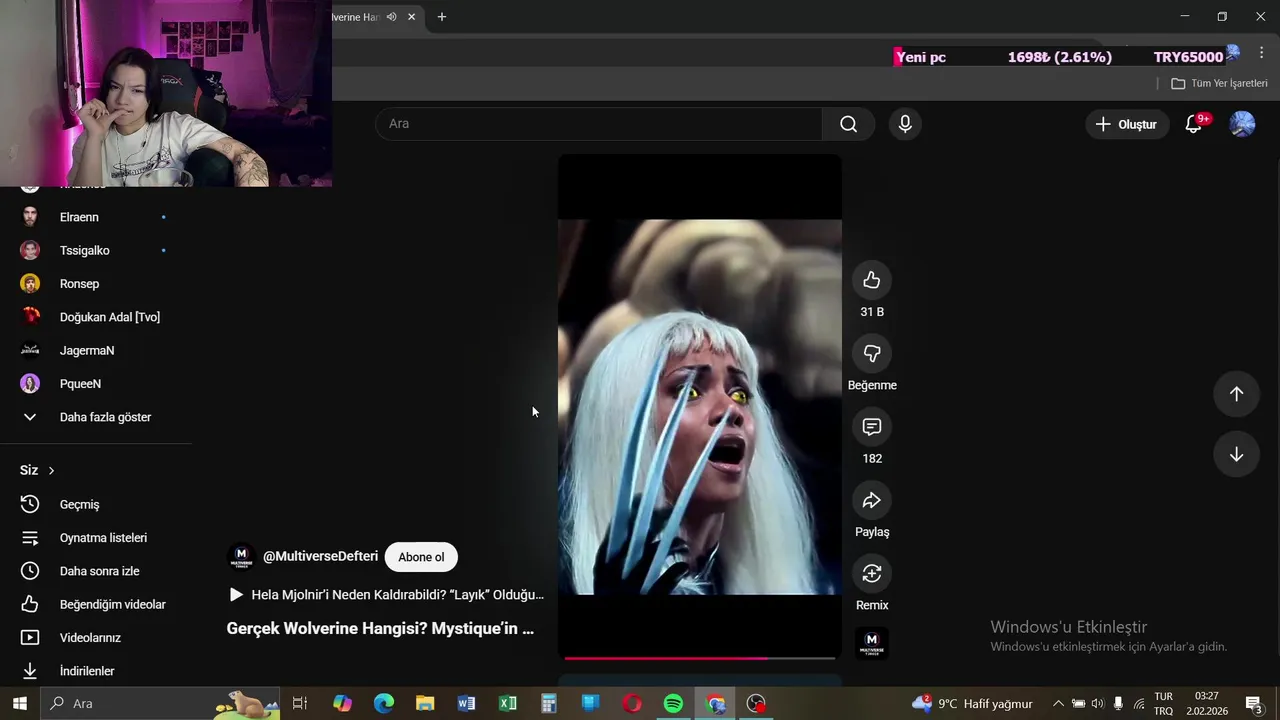Viewport: 1280px width, 720px height.
Task: Open Daha sonra izle list
Action: point(95,571)
